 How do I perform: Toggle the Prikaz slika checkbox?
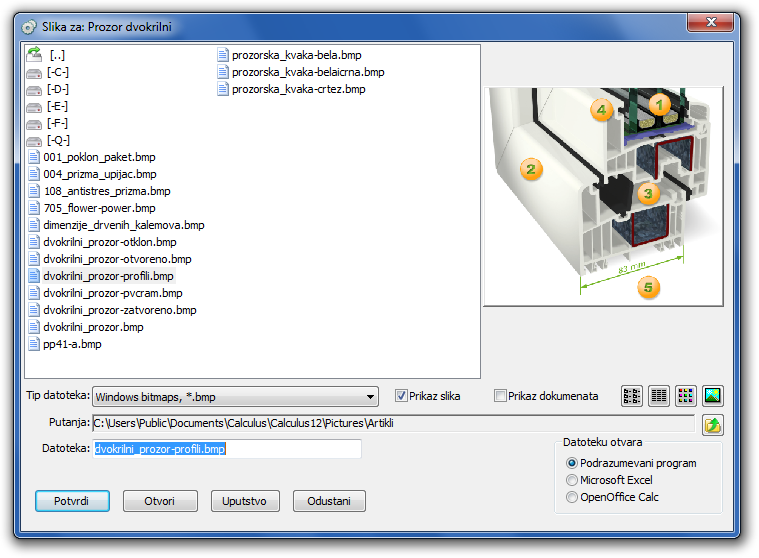click(x=402, y=396)
